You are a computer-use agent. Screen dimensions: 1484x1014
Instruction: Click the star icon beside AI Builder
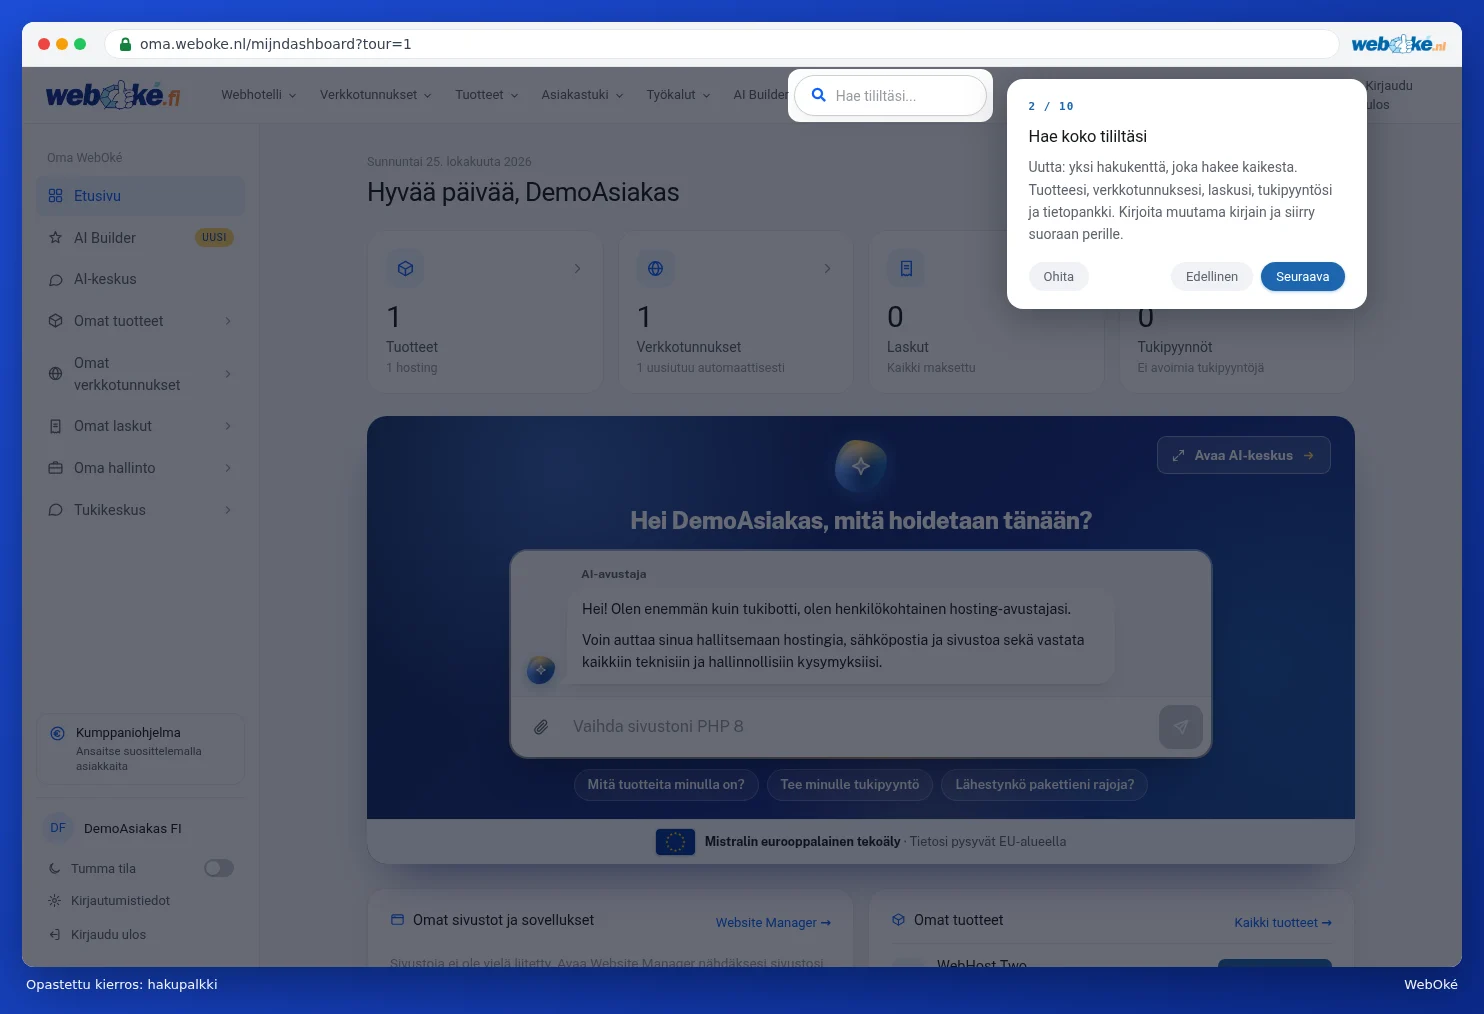click(55, 238)
